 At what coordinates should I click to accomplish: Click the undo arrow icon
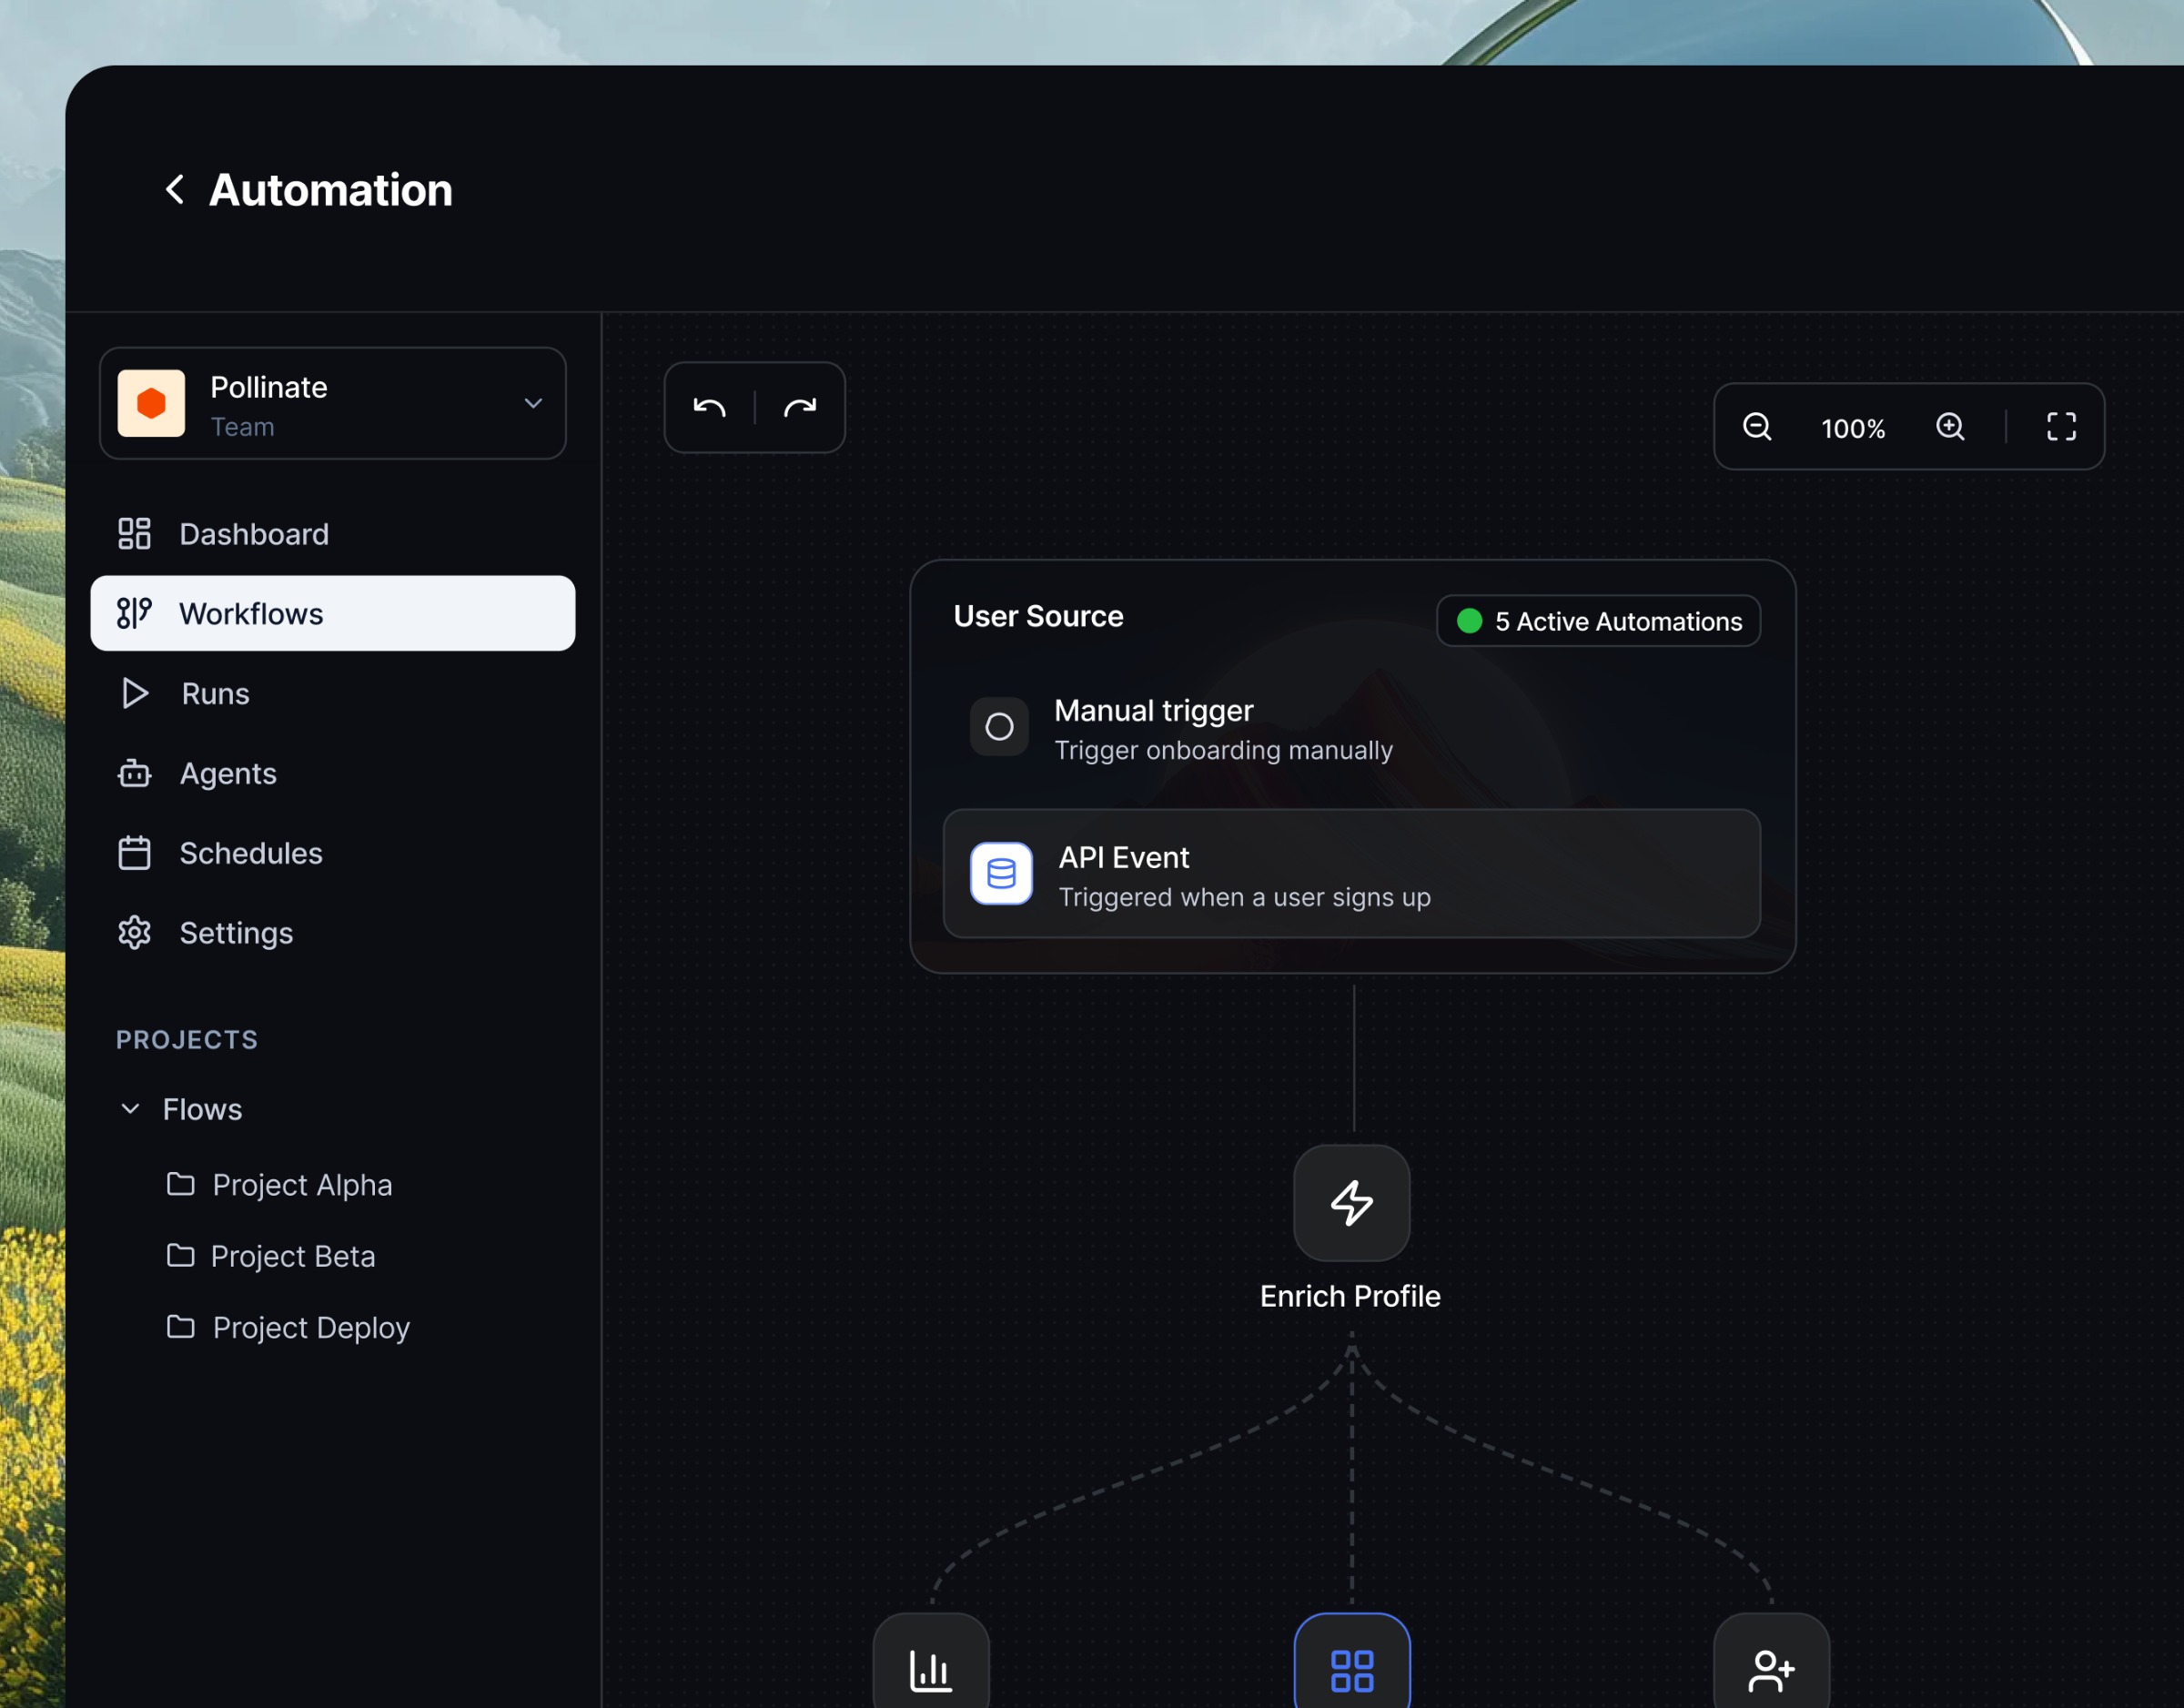coord(709,408)
